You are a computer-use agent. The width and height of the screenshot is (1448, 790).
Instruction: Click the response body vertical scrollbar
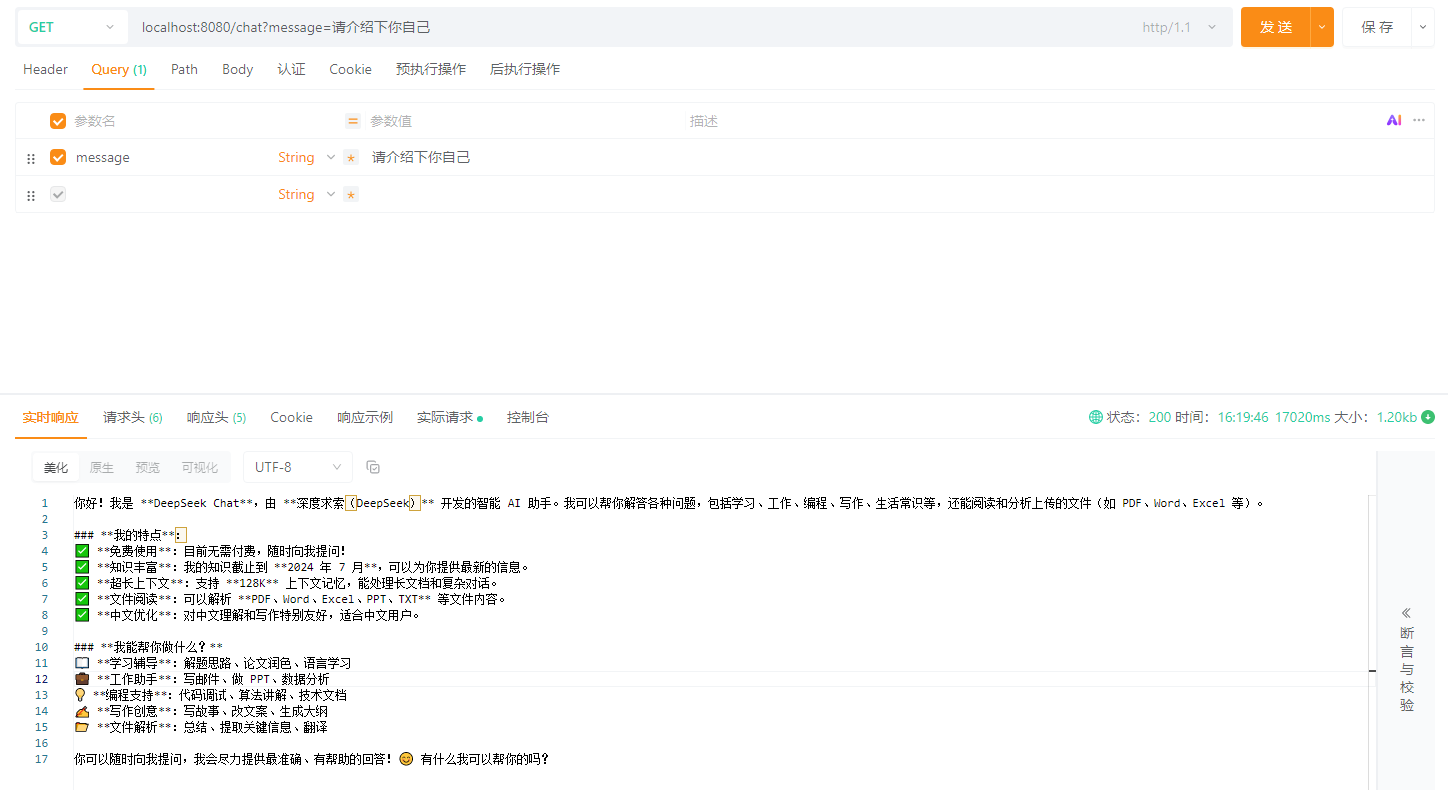point(1372,642)
